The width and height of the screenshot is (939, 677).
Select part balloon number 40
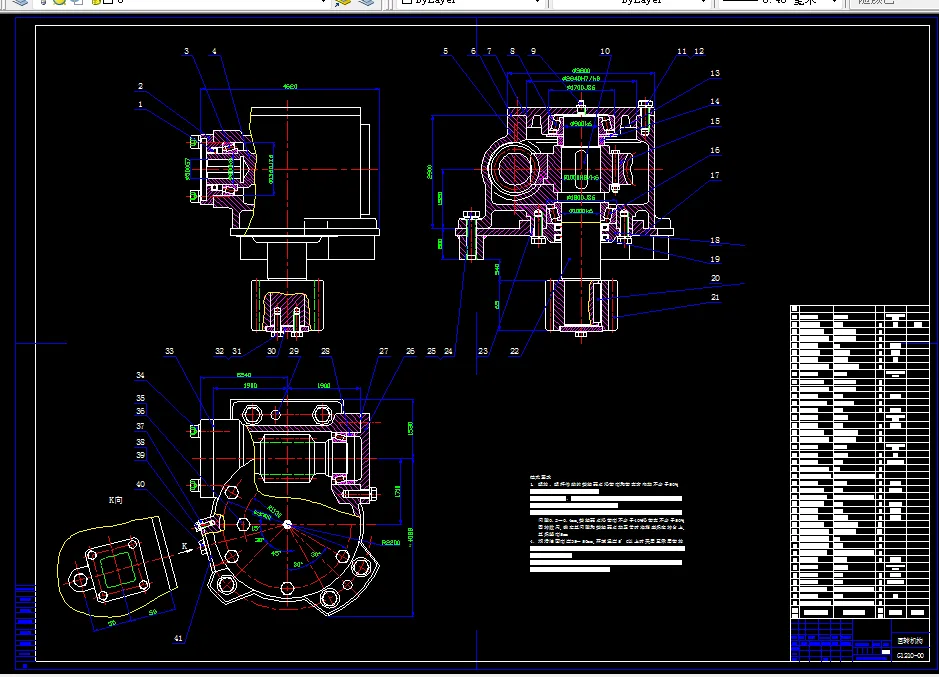tap(140, 484)
